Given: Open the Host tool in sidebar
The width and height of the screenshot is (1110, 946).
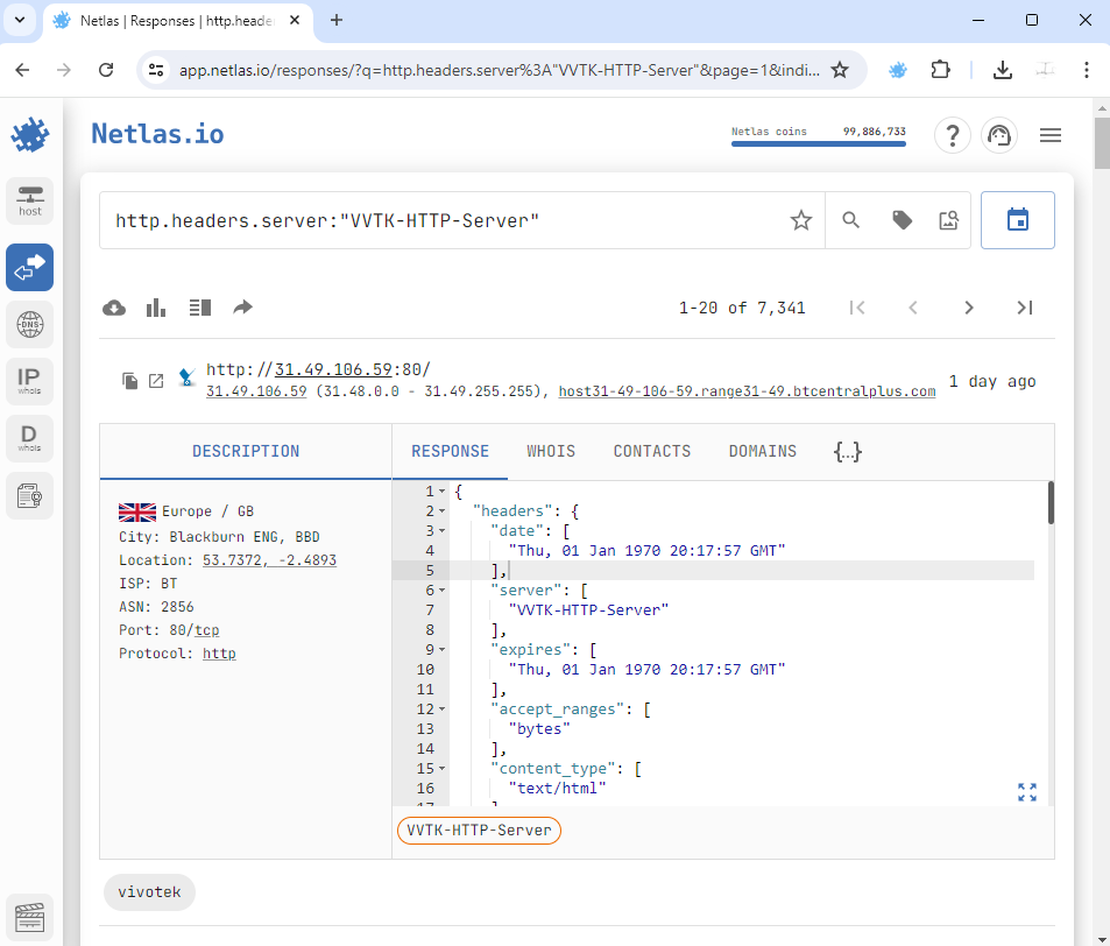Looking at the screenshot, I should click(x=30, y=200).
